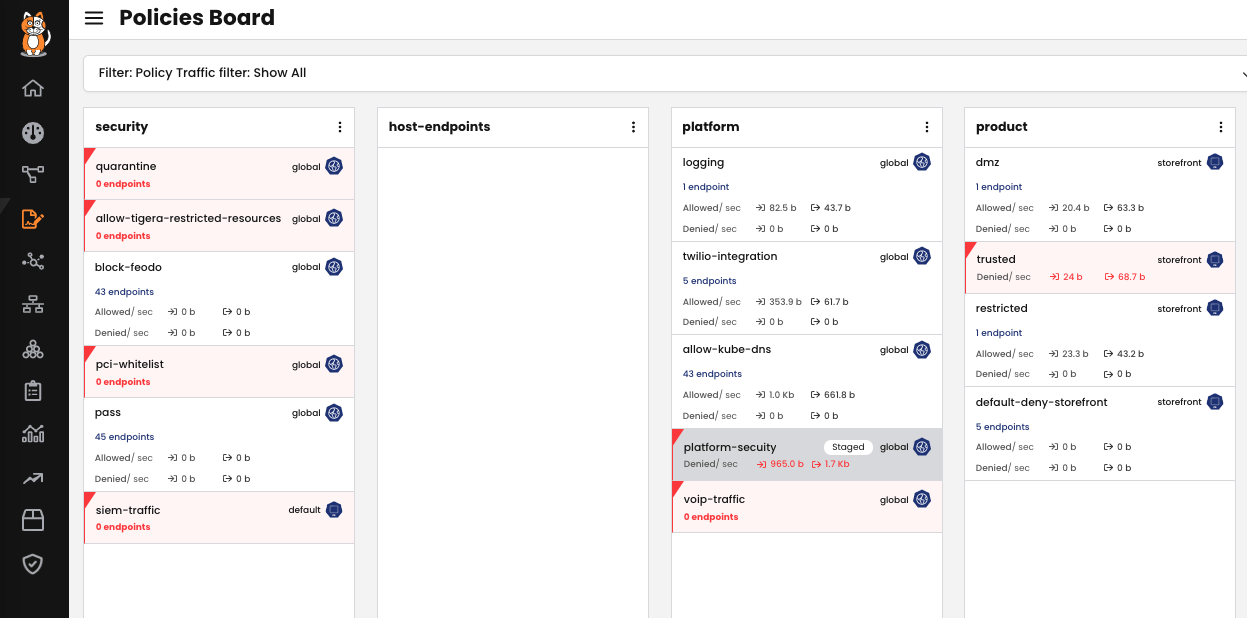Open the Managed Clusters sidebar icon
The image size is (1247, 618).
click(33, 348)
